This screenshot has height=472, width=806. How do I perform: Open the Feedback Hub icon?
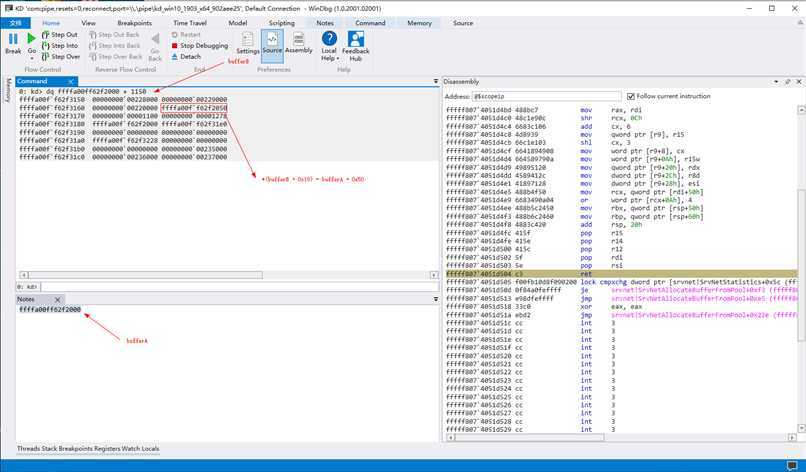click(356, 39)
